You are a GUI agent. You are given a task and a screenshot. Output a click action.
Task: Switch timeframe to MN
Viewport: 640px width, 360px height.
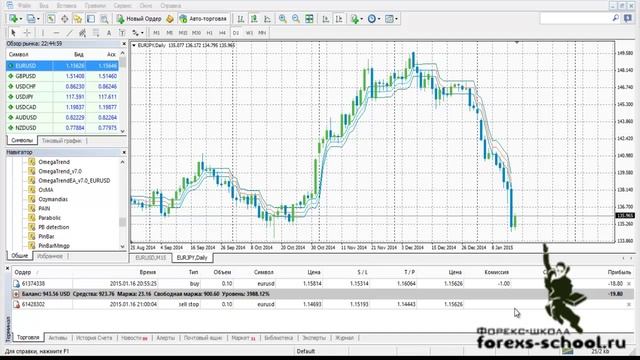coord(262,33)
